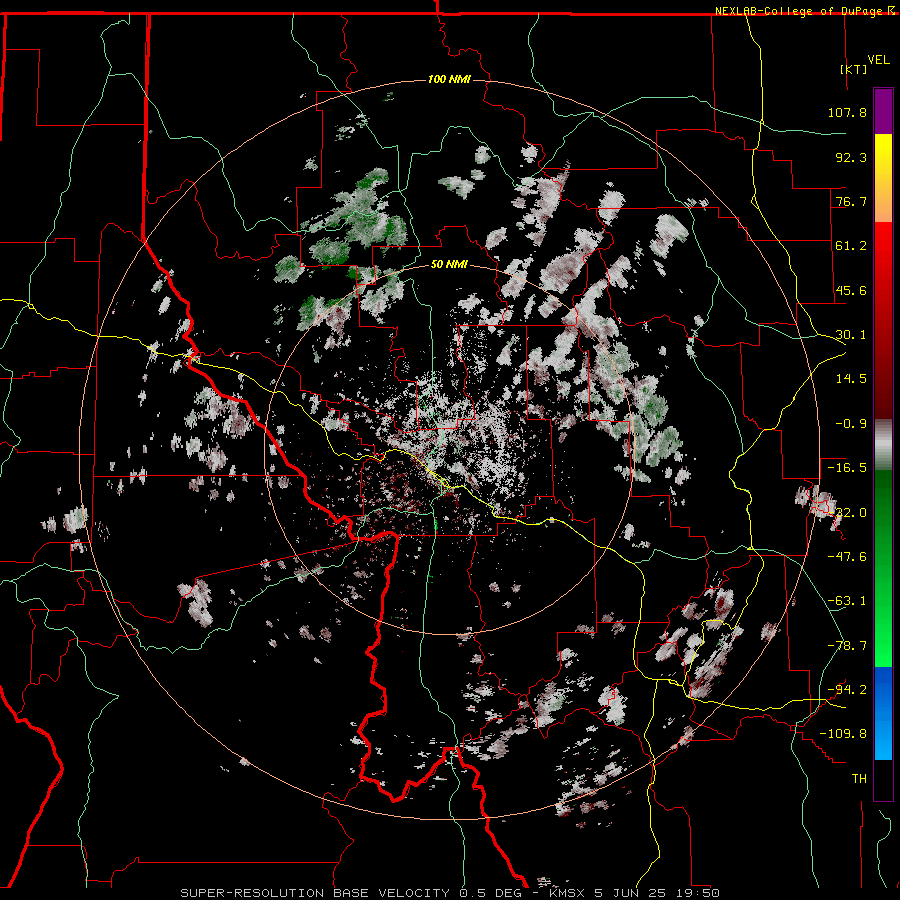Select the 30.1 scale value
Image resolution: width=900 pixels, height=900 pixels.
pyautogui.click(x=851, y=335)
